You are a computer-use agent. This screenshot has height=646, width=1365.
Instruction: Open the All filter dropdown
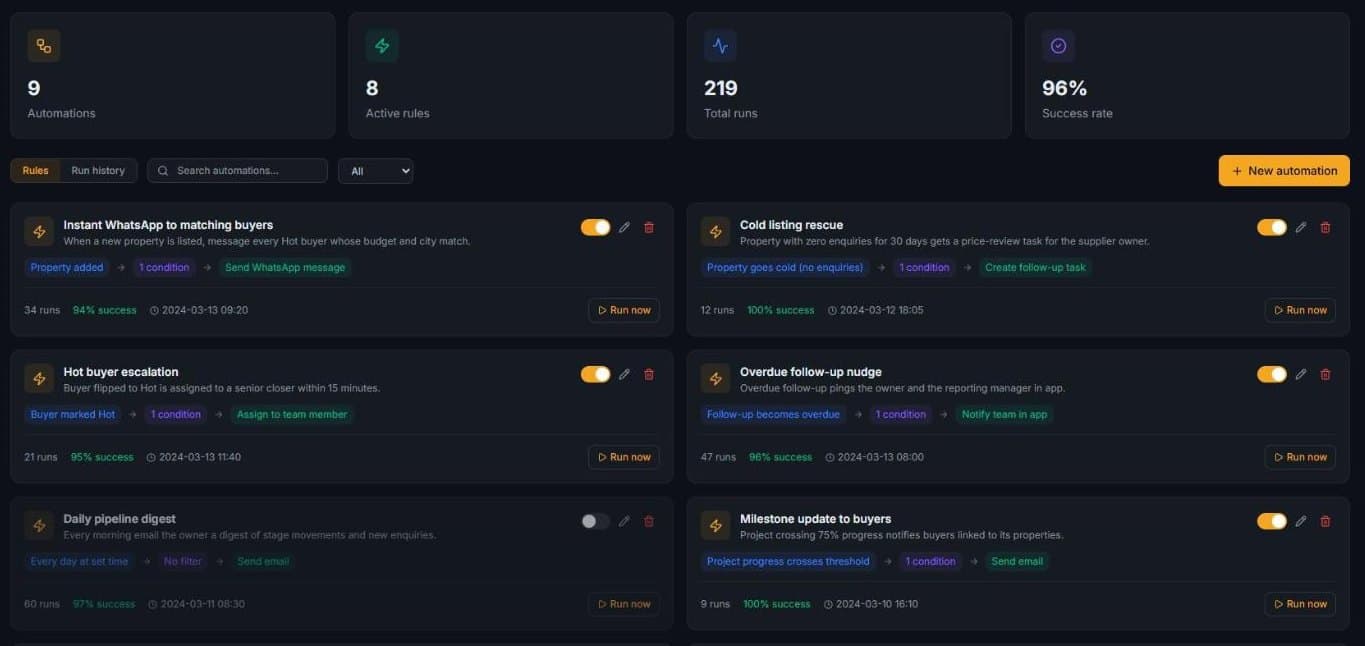pyautogui.click(x=375, y=171)
